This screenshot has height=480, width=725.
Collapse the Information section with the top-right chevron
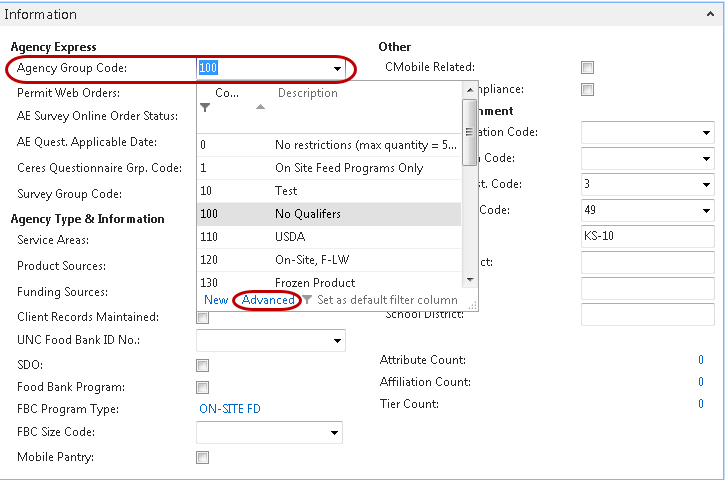click(712, 14)
